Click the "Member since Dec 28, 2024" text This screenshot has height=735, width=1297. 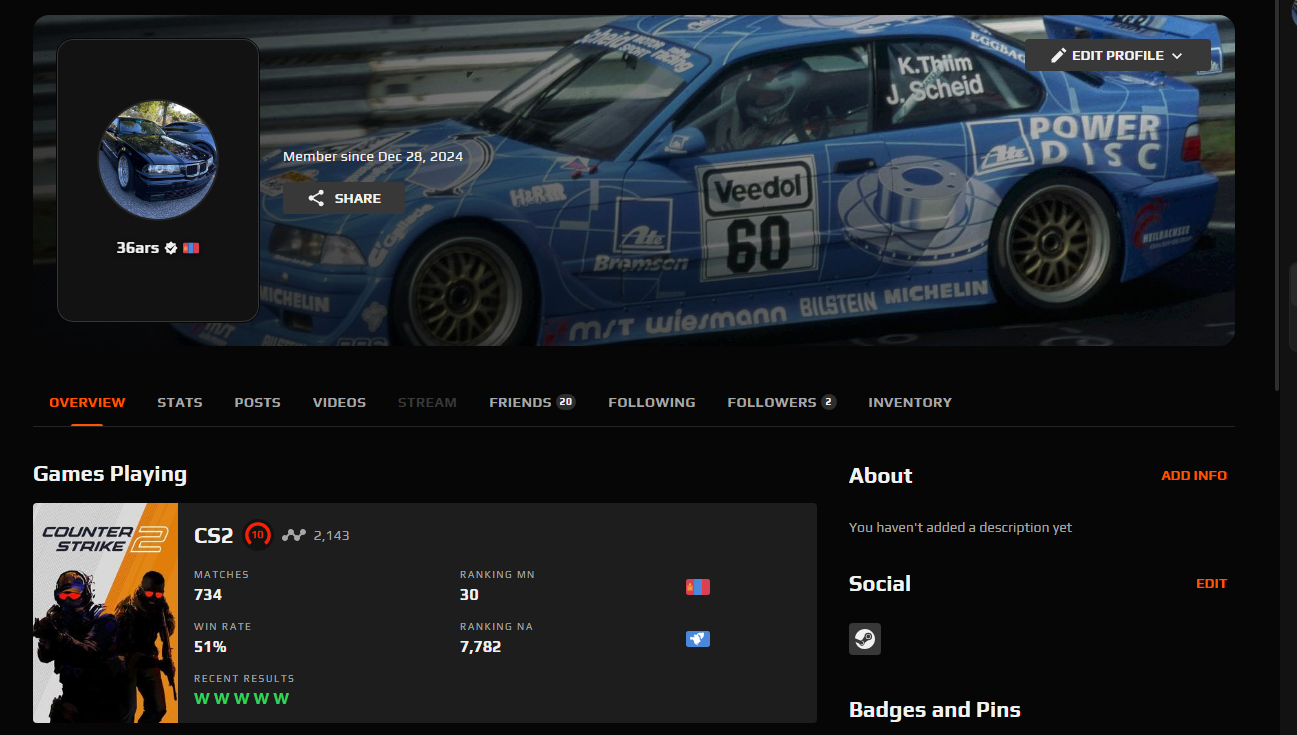click(373, 157)
